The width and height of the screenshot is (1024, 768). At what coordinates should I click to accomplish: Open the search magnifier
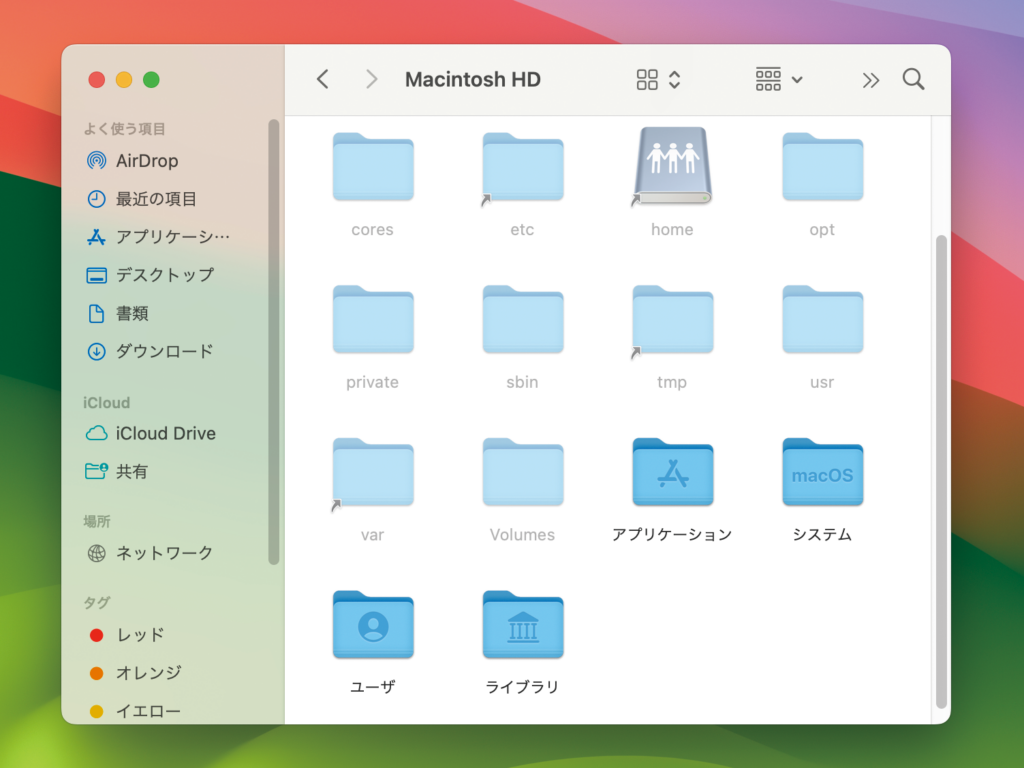[x=913, y=80]
